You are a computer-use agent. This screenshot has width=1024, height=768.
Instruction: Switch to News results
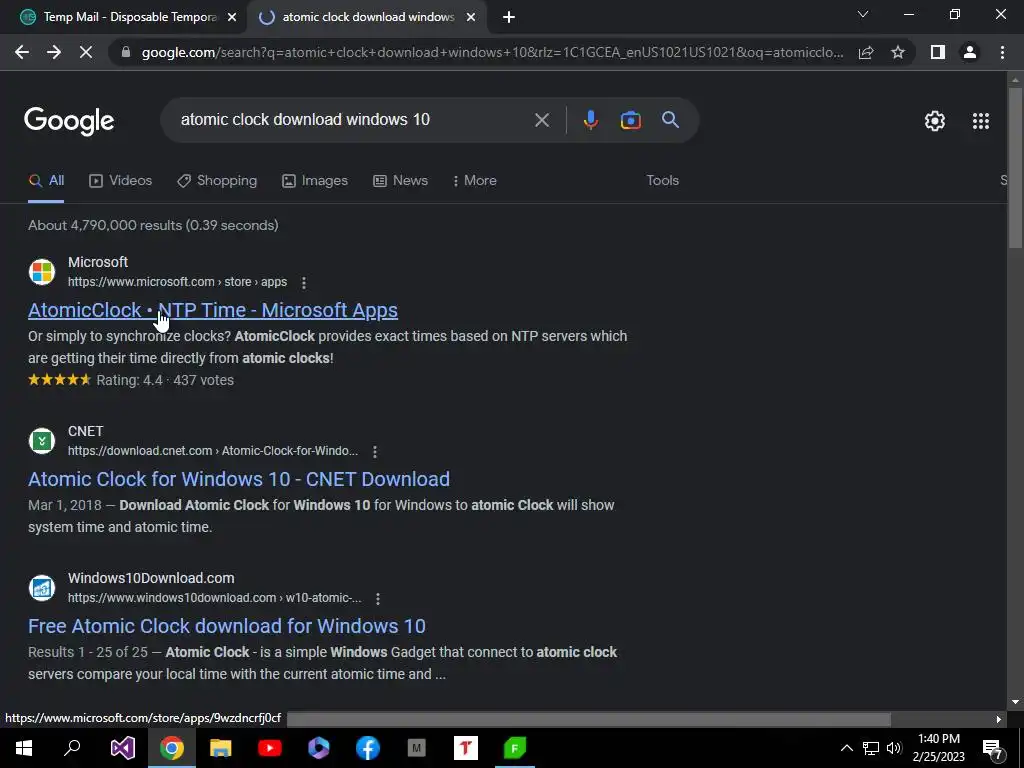(x=400, y=181)
